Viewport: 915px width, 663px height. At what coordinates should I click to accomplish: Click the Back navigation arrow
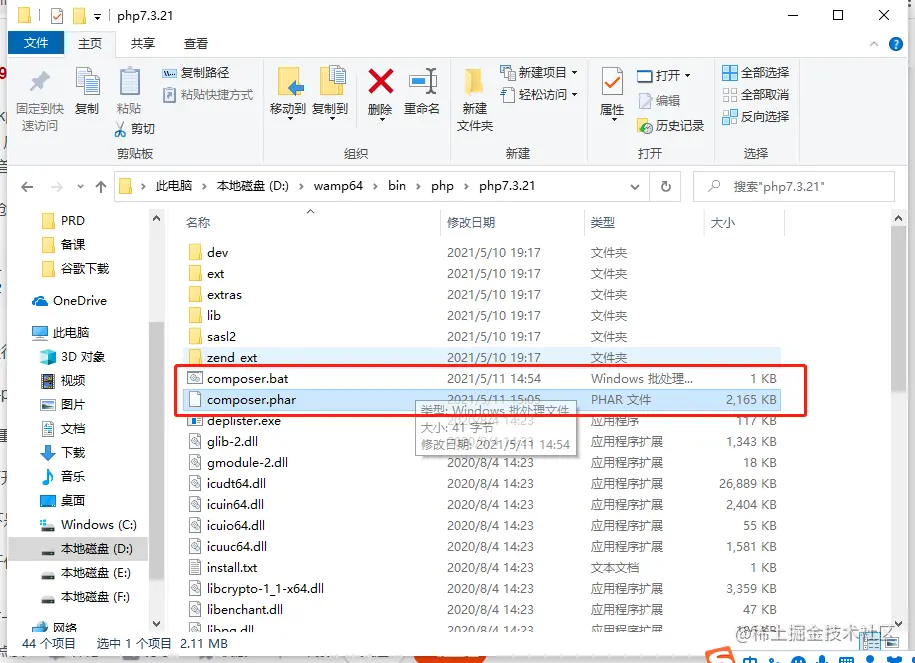(27, 187)
